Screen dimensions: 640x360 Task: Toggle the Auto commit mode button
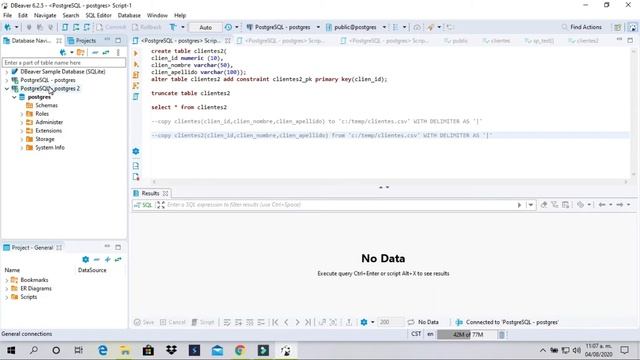coord(205,27)
